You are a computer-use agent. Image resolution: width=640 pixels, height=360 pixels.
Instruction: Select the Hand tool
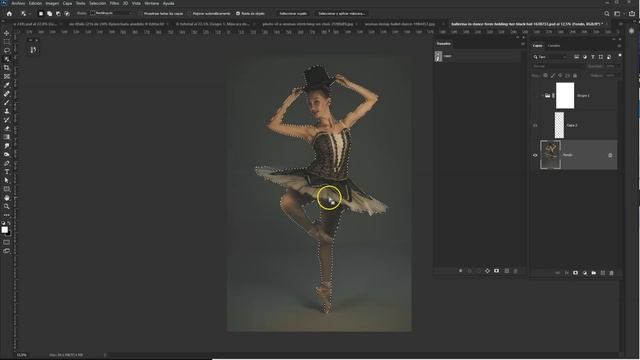(x=7, y=198)
